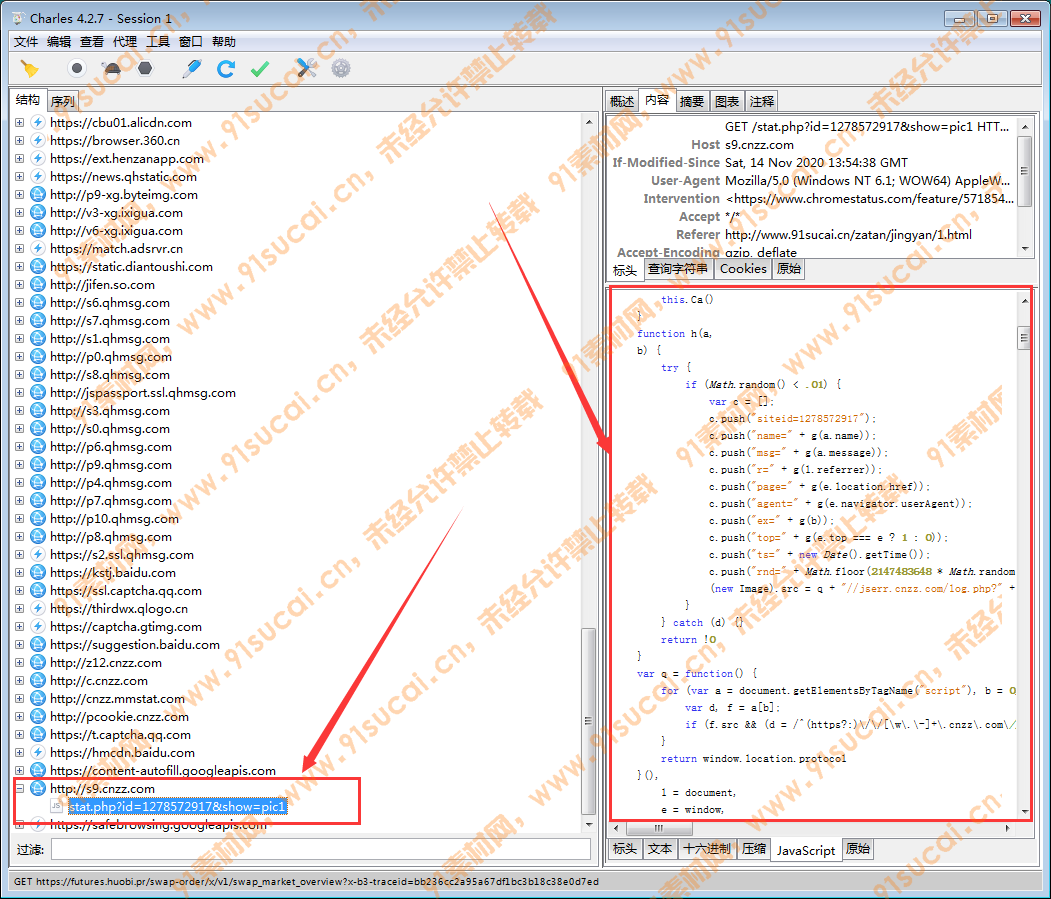Screen dimensions: 1051x899
Task: Click globe icon of http://c.cnzz.com
Action: coord(38,680)
